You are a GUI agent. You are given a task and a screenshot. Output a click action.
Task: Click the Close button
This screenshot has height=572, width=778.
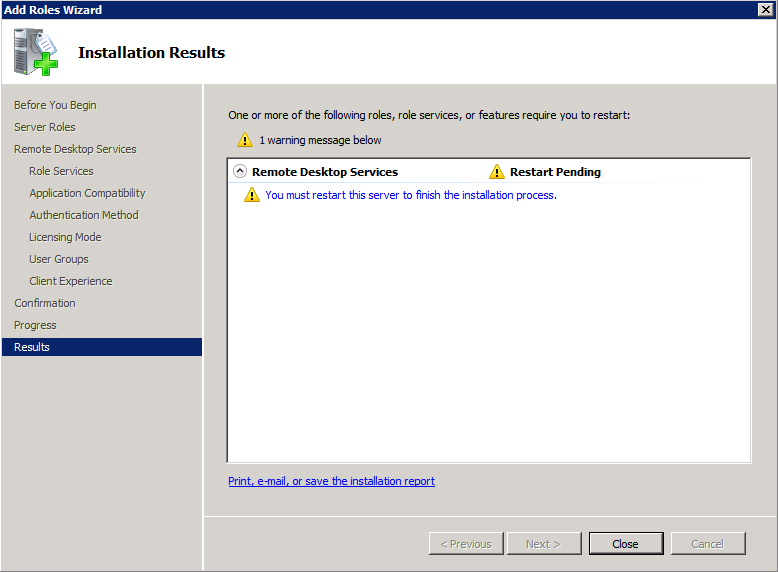tap(626, 544)
